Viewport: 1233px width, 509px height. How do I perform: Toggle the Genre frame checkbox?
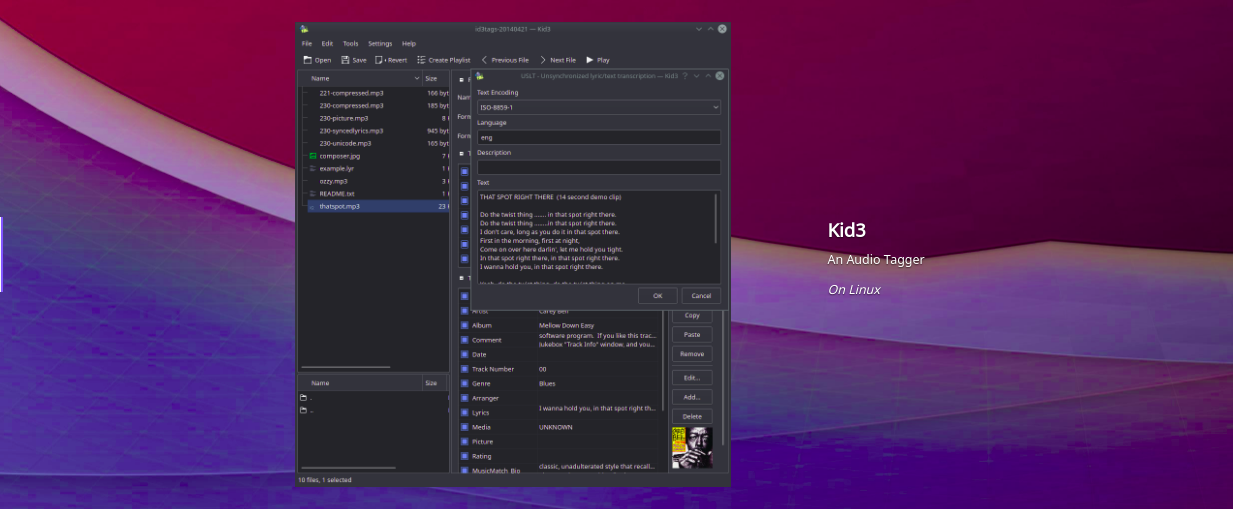click(x=464, y=383)
